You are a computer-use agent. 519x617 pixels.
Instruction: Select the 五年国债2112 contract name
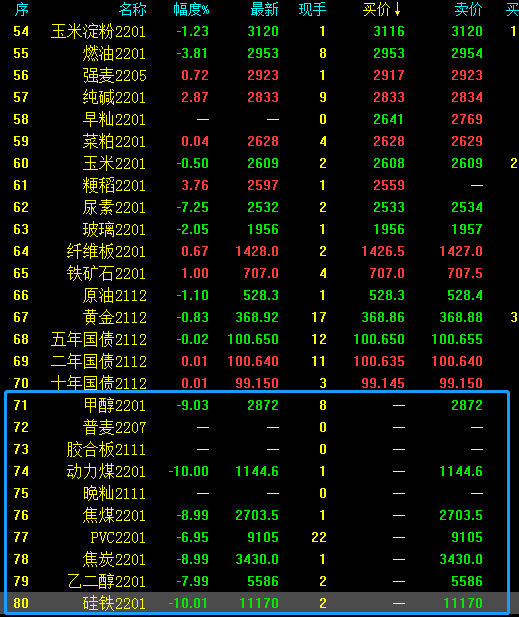pyautogui.click(x=98, y=340)
